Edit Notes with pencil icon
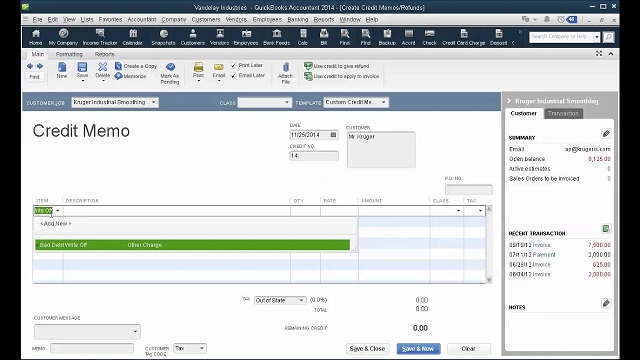The image size is (640, 360). 606,303
